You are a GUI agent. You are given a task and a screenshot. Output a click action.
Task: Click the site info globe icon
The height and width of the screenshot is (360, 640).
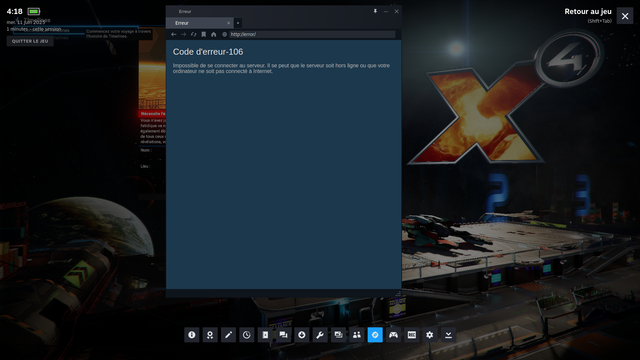224,34
